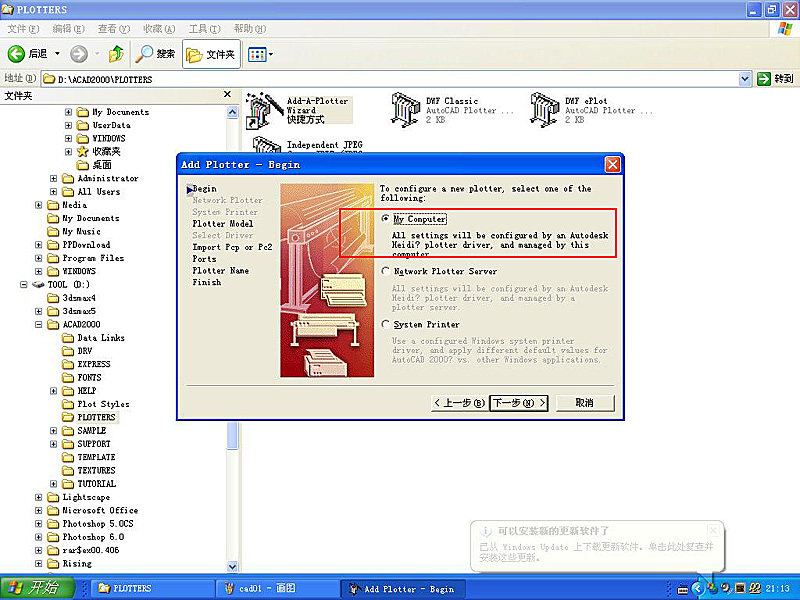This screenshot has height=600, width=800.
Task: Select the My Computer radio button
Action: pyautogui.click(x=386, y=218)
